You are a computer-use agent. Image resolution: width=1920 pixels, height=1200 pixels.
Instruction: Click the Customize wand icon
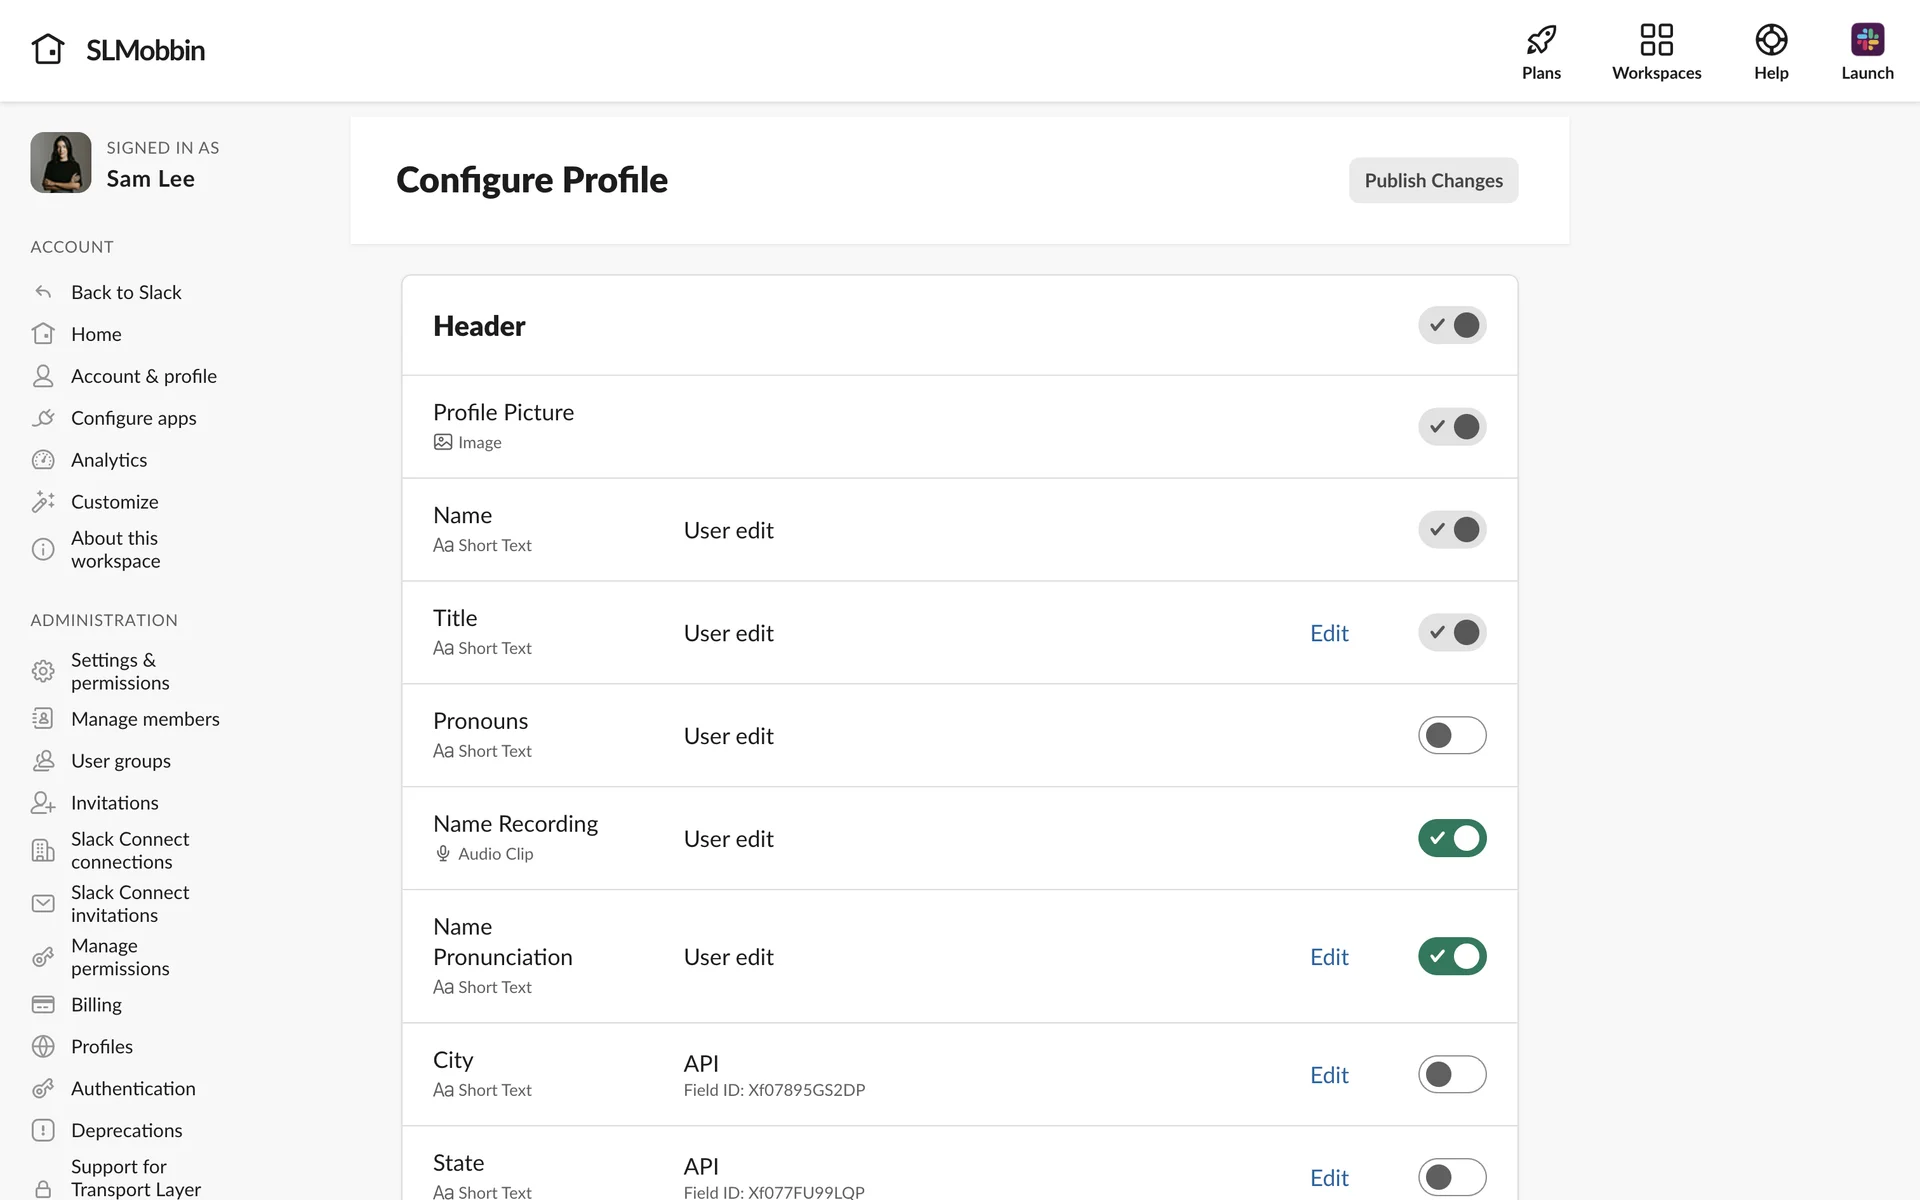43,502
